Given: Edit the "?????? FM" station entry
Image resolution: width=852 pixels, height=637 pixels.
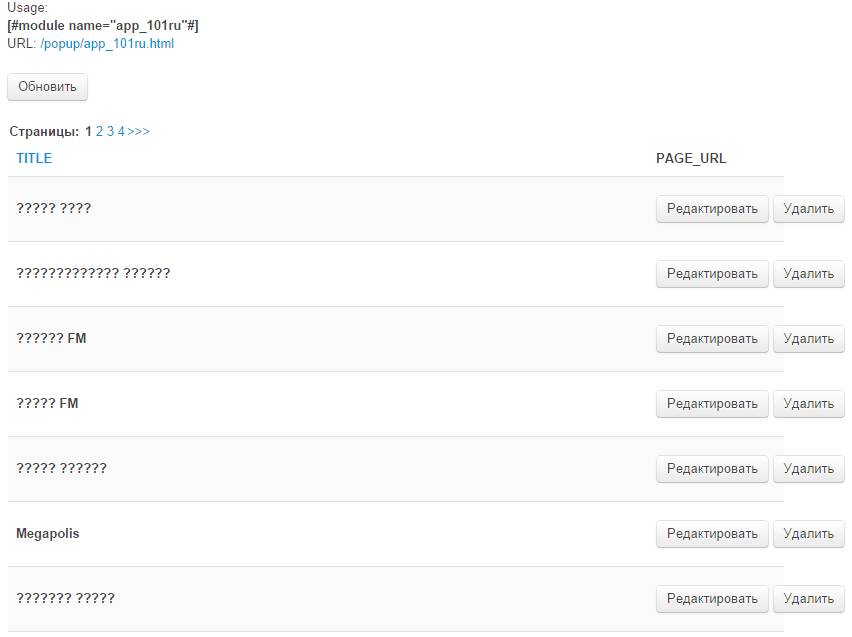Looking at the screenshot, I should click(x=712, y=339).
